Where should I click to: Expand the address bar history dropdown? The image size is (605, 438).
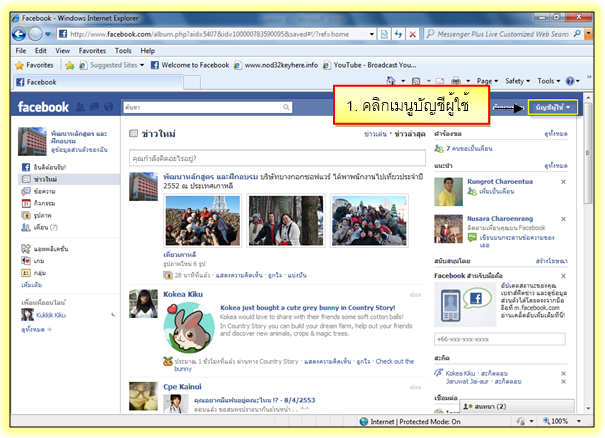(x=371, y=34)
